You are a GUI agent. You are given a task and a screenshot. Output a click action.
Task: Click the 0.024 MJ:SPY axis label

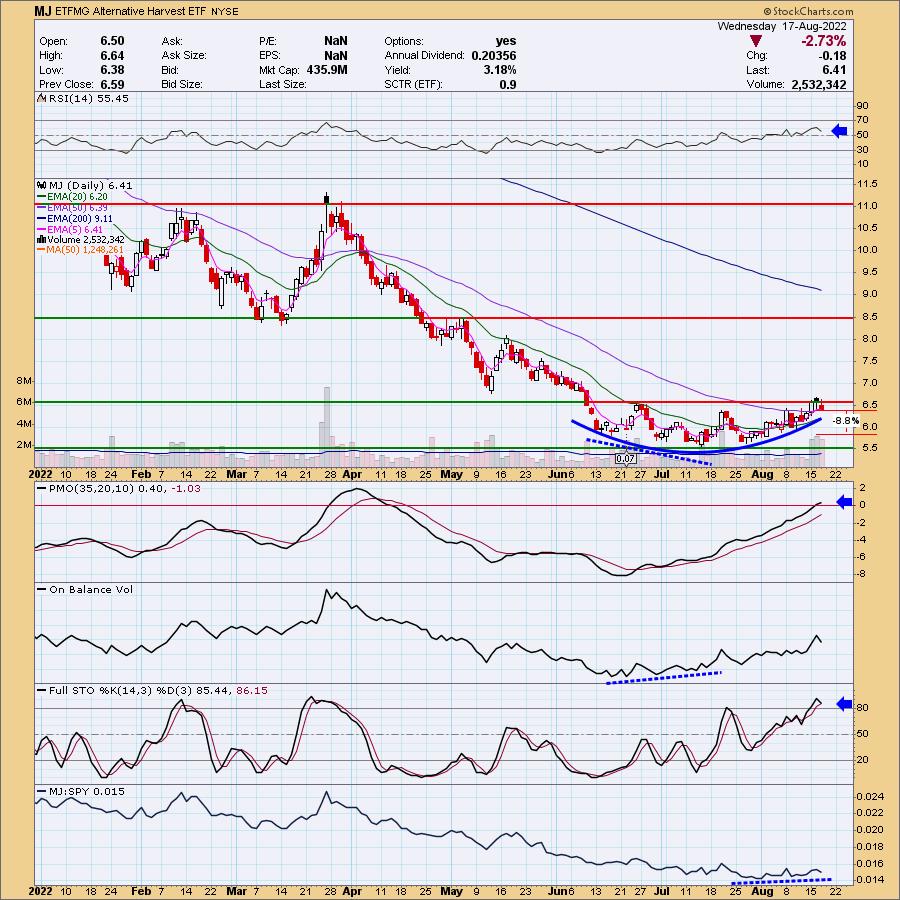point(870,796)
